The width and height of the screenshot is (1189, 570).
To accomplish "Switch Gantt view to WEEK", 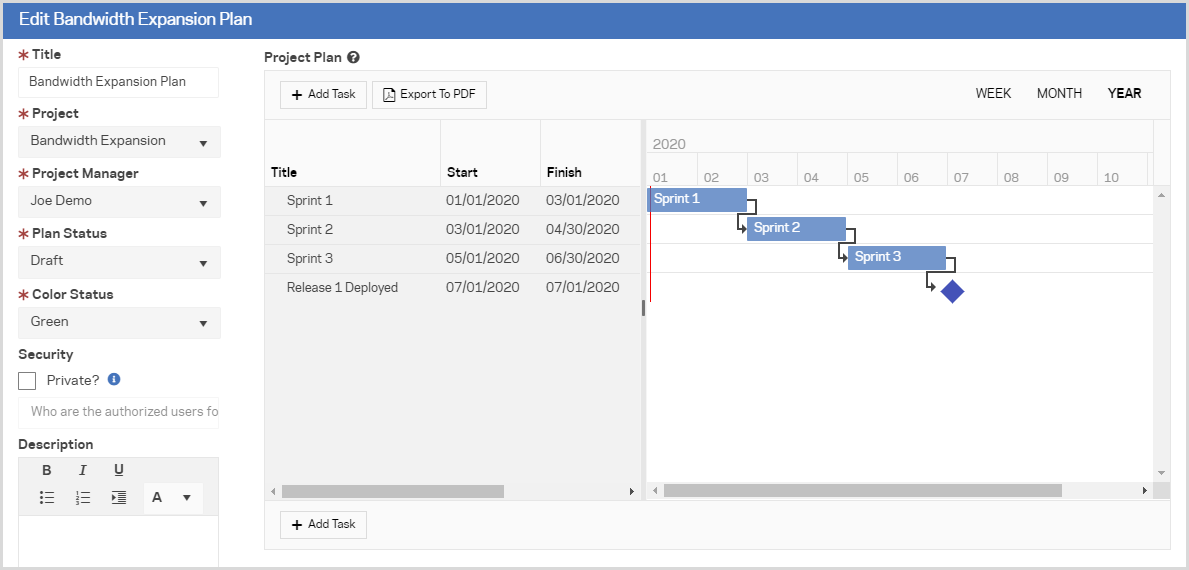I will pyautogui.click(x=993, y=93).
